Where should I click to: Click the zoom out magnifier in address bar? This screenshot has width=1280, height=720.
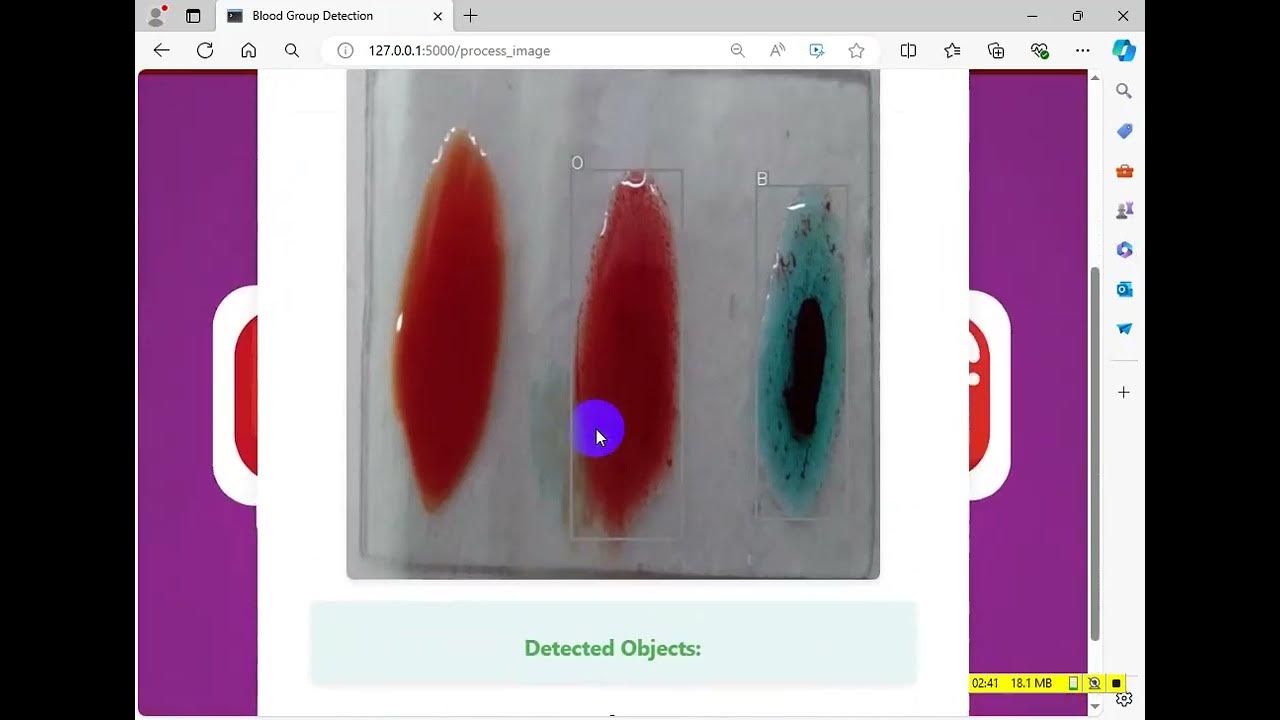pyautogui.click(x=737, y=50)
